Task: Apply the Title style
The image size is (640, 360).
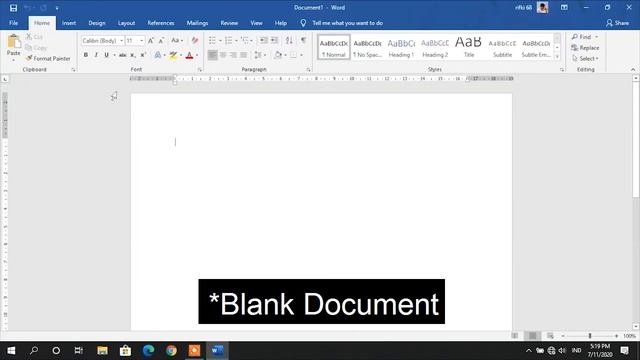Action: tap(468, 47)
